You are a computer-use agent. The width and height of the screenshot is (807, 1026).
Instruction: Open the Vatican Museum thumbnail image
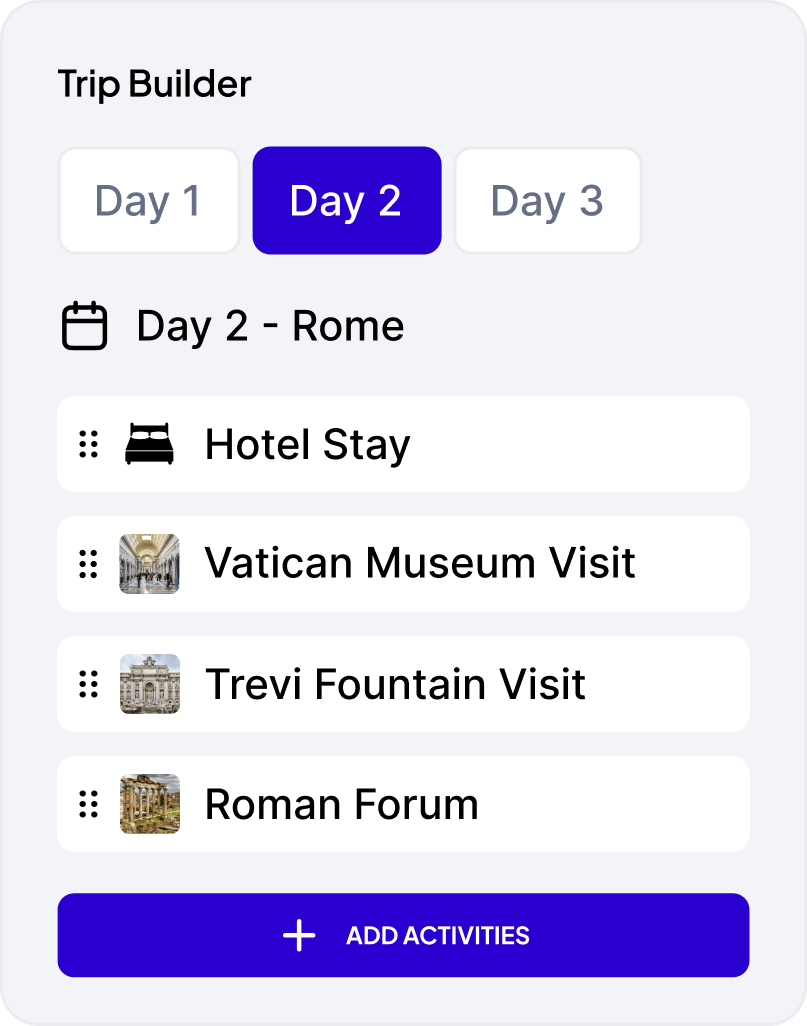point(149,564)
